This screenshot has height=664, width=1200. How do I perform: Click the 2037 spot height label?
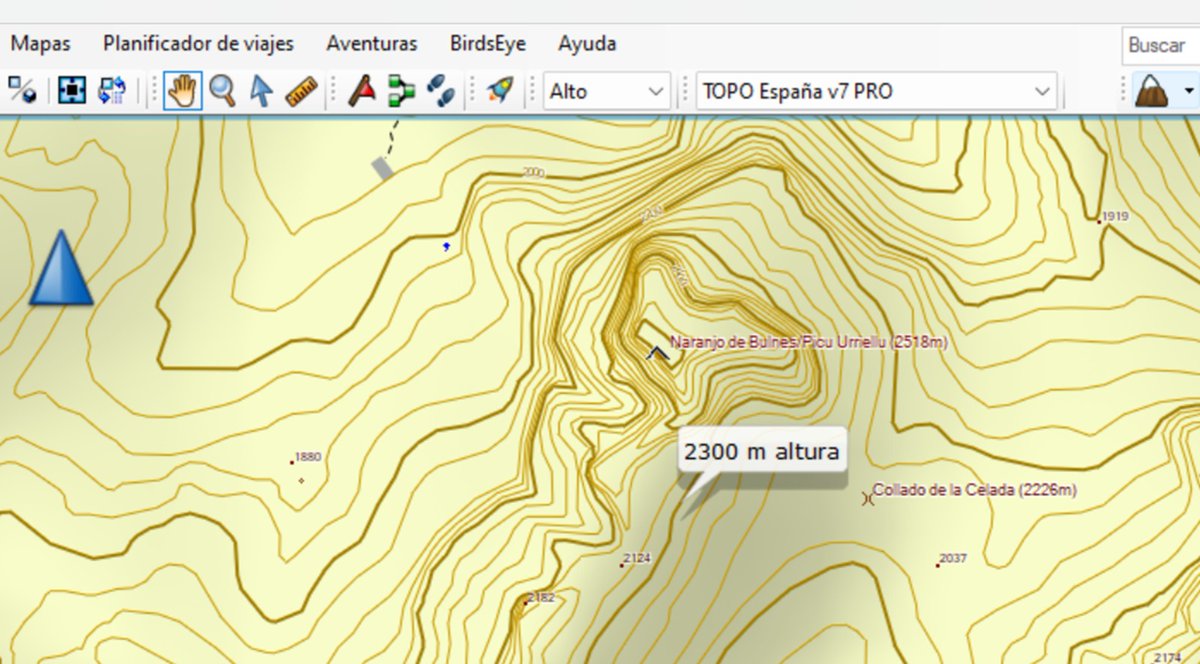pyautogui.click(x=953, y=558)
